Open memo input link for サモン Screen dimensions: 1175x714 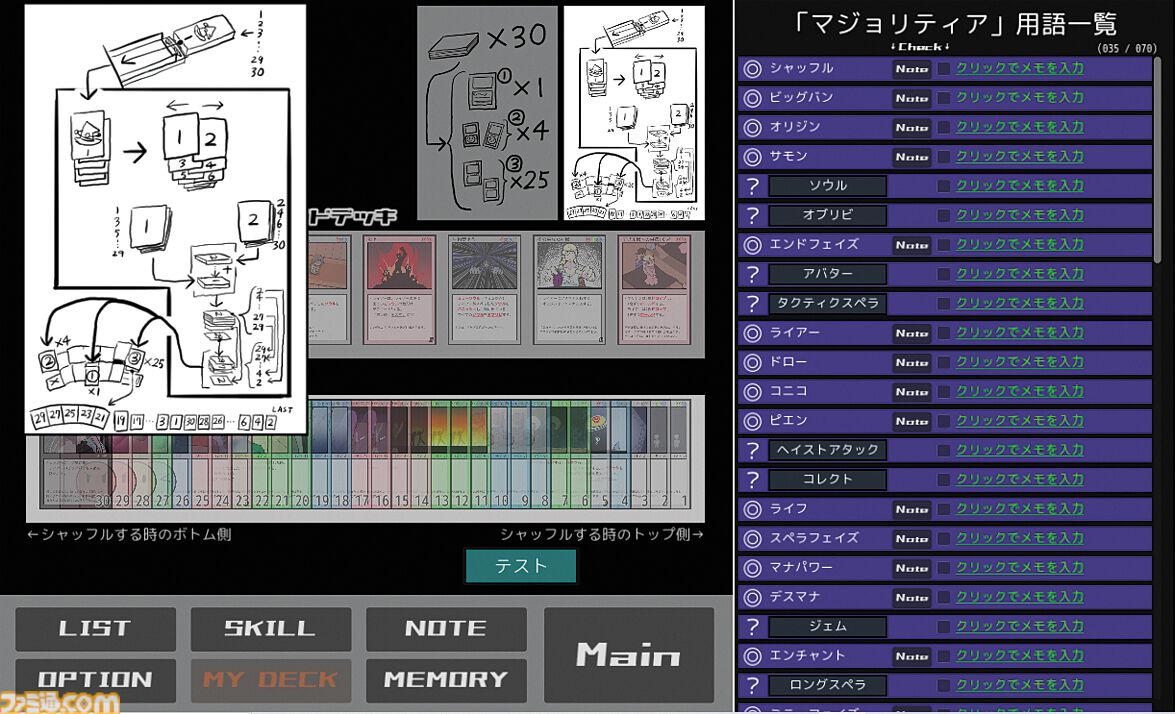pos(1020,157)
